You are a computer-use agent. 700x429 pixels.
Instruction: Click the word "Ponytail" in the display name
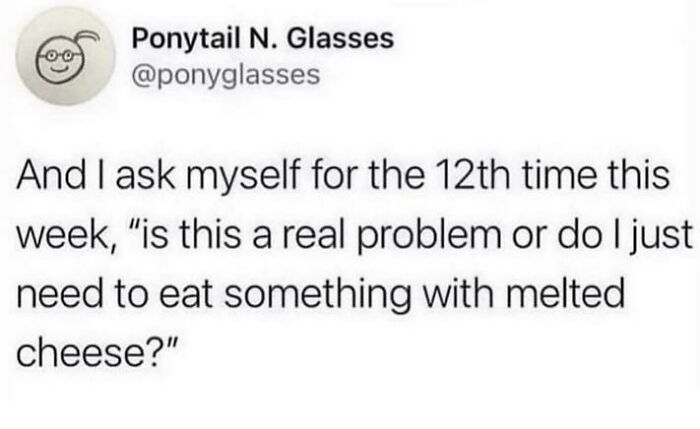coord(184,38)
